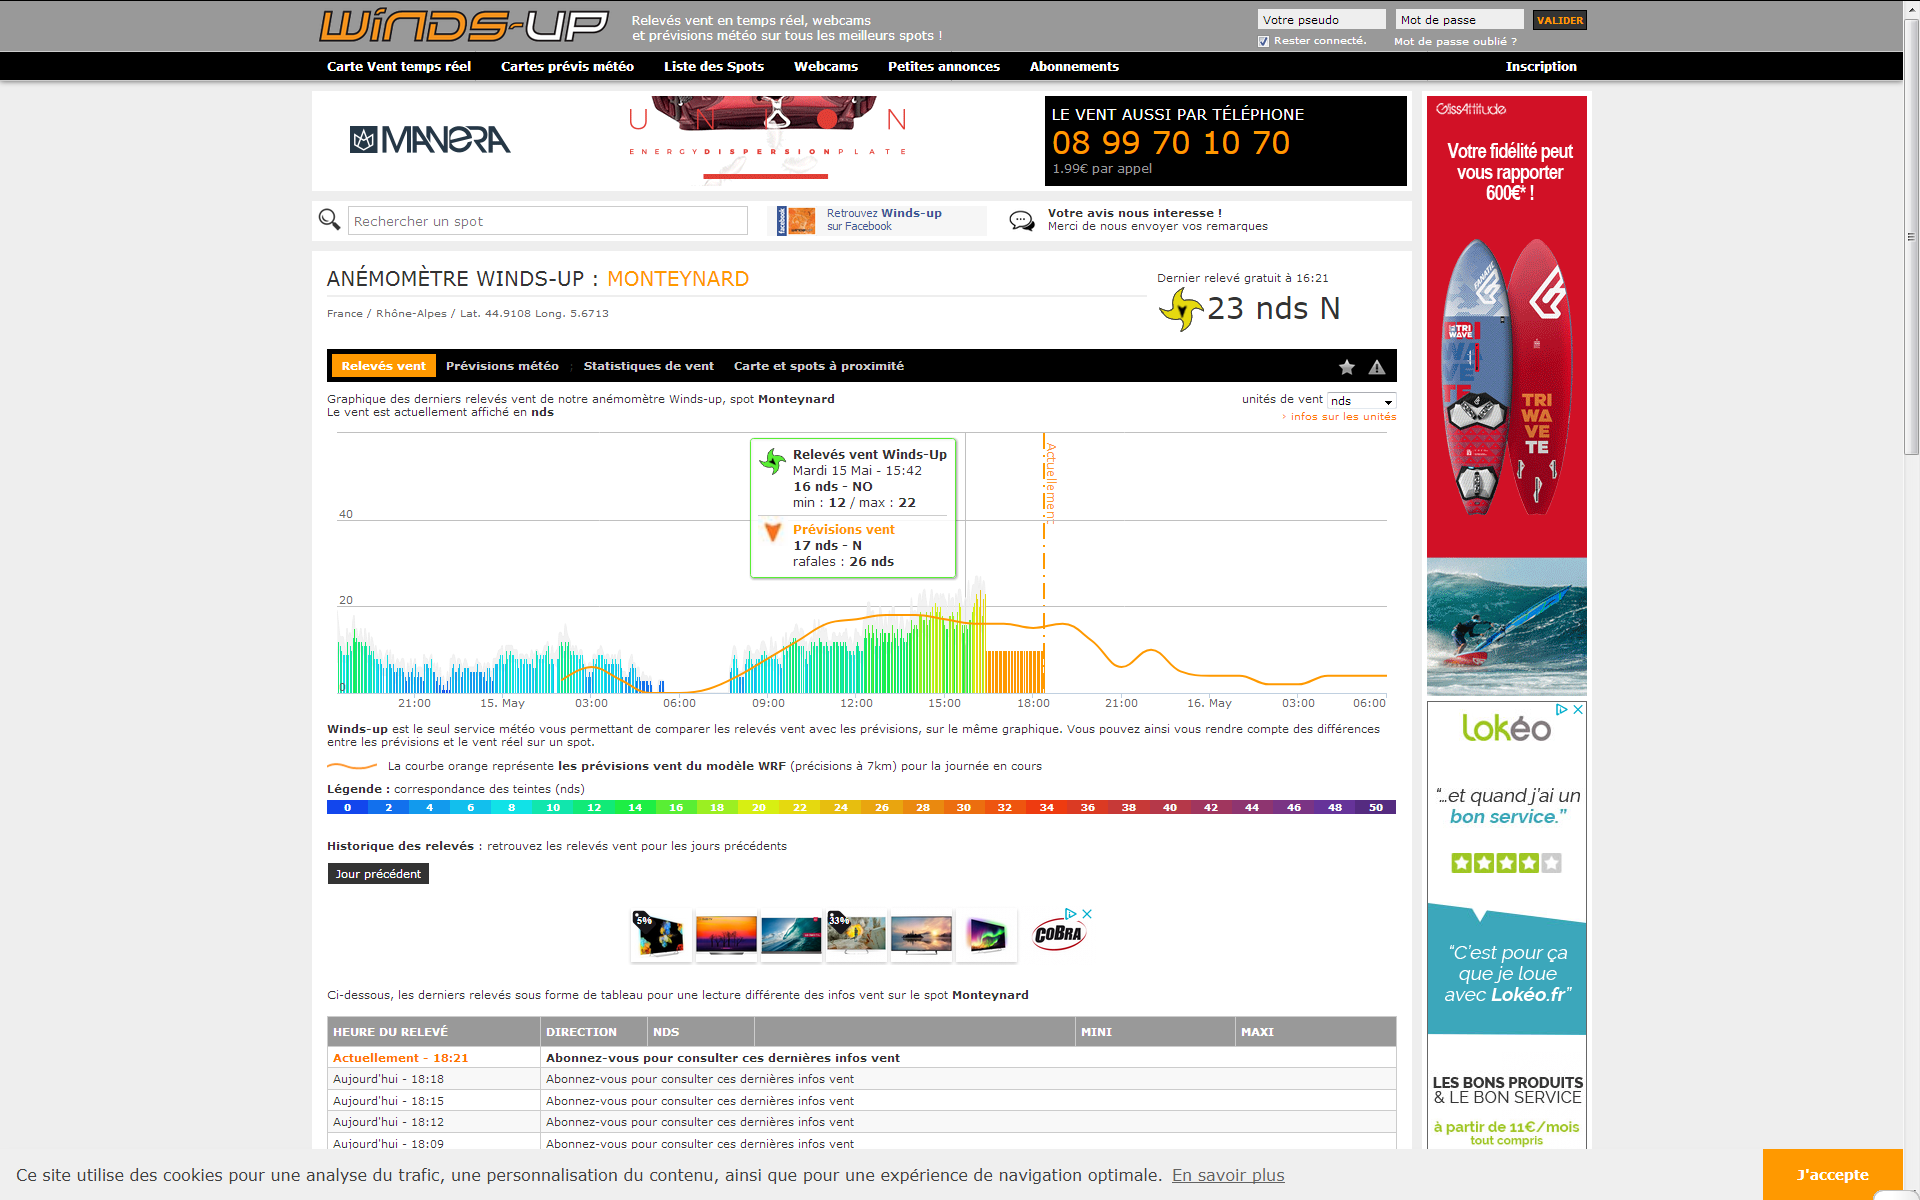
Task: Click the VALIDER login button
Action: point(1560,20)
